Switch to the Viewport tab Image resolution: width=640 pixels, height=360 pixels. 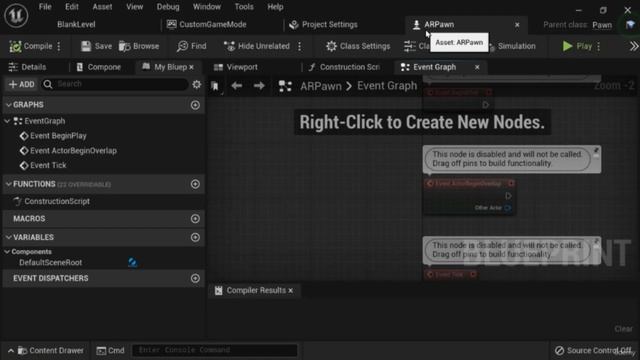pyautogui.click(x=236, y=67)
